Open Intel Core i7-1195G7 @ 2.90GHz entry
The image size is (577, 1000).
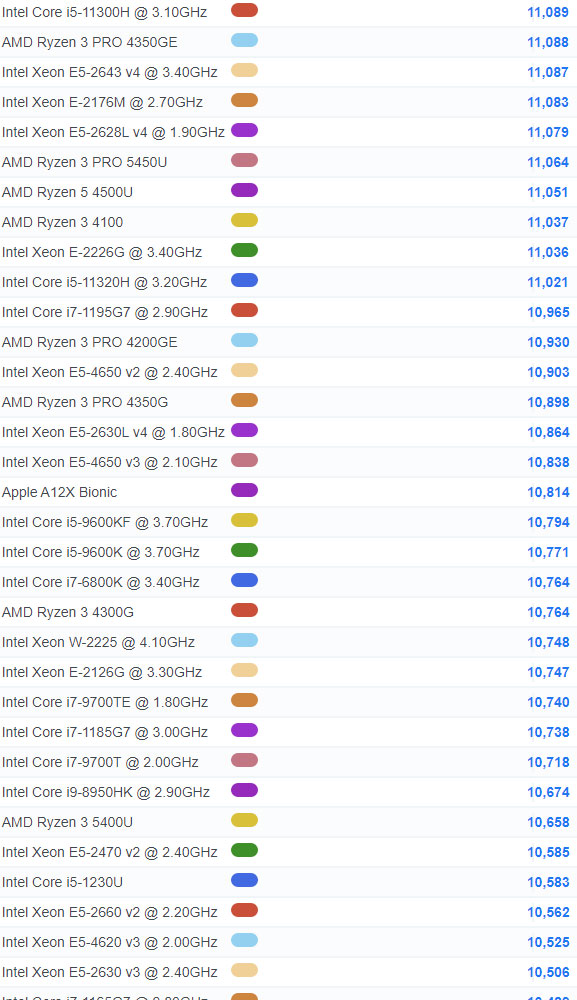coord(105,312)
